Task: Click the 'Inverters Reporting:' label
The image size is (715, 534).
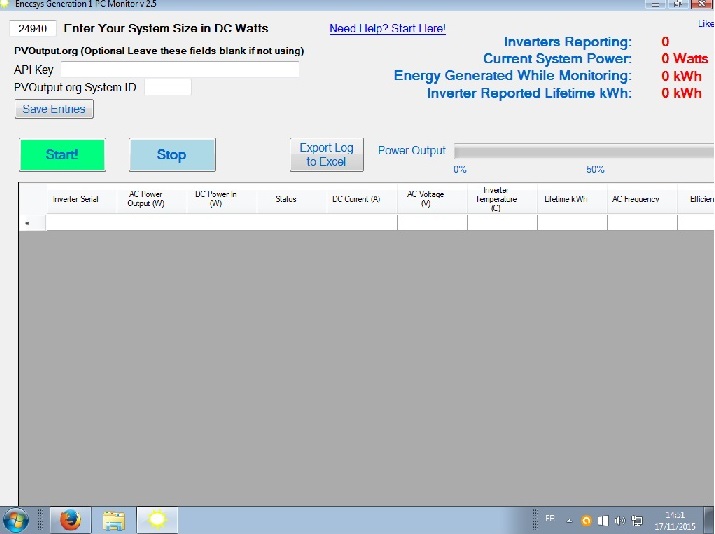Action: 568,42
